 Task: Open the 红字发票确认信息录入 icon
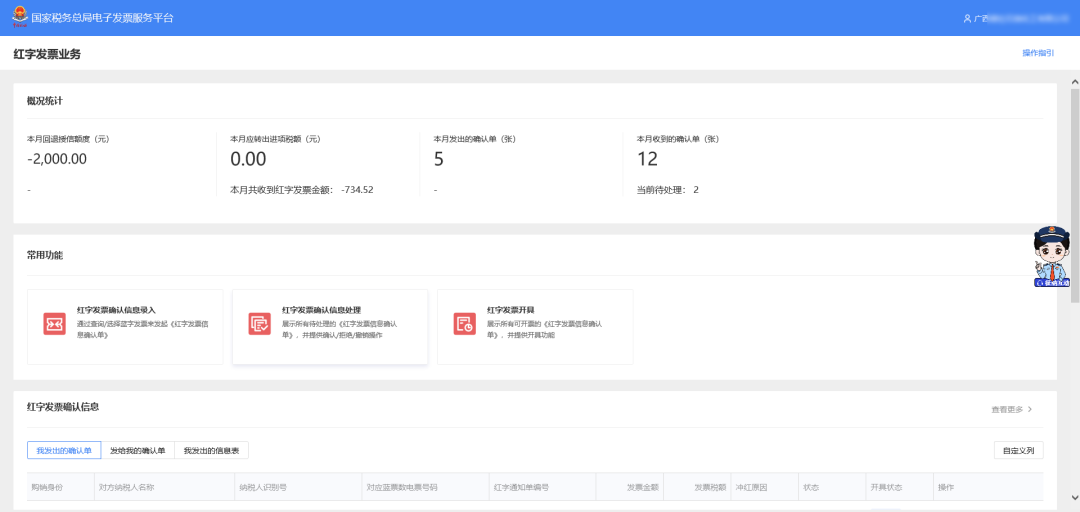(x=54, y=324)
